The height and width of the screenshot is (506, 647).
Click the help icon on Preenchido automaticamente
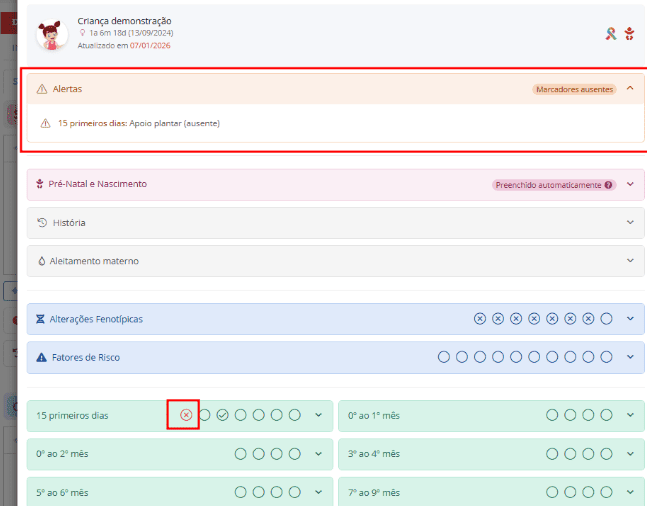pos(609,185)
